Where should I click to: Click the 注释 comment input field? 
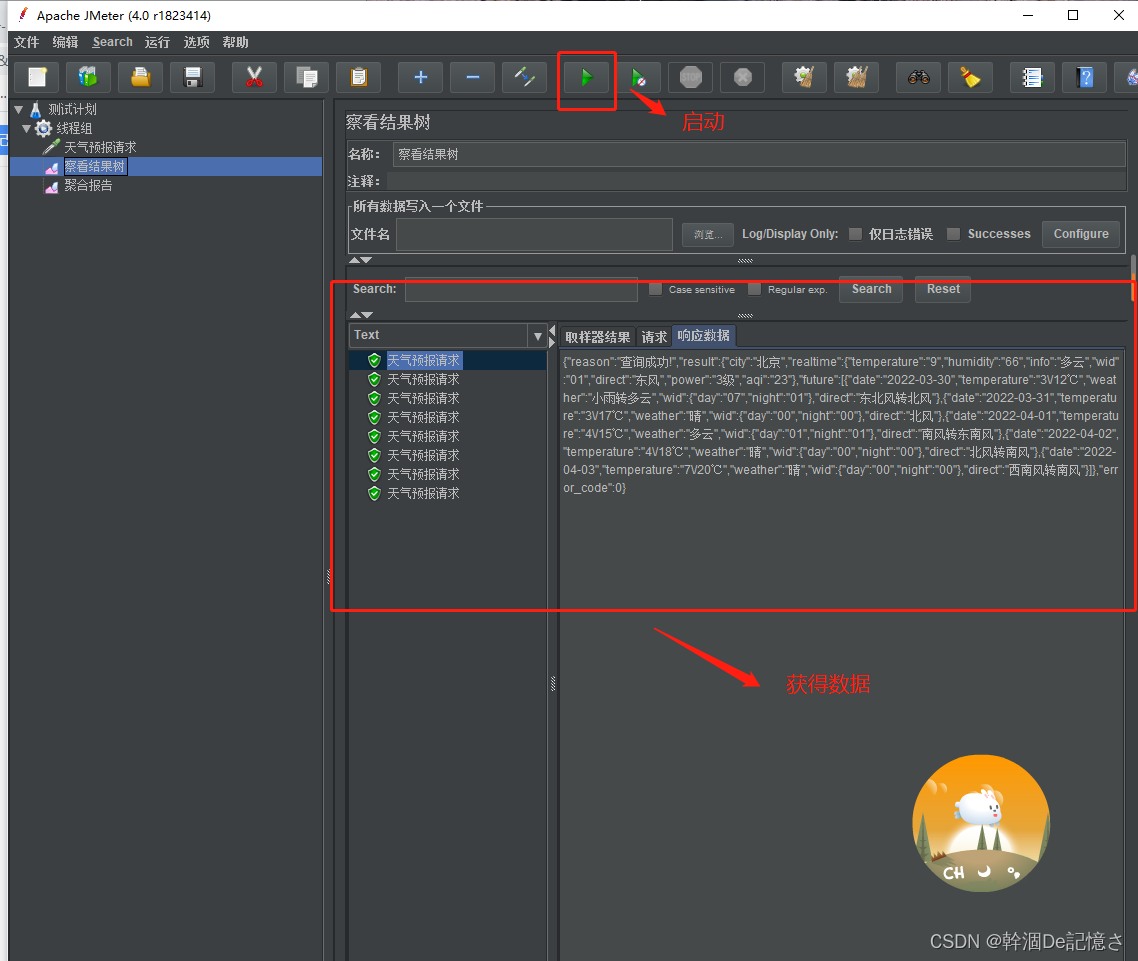pyautogui.click(x=757, y=181)
